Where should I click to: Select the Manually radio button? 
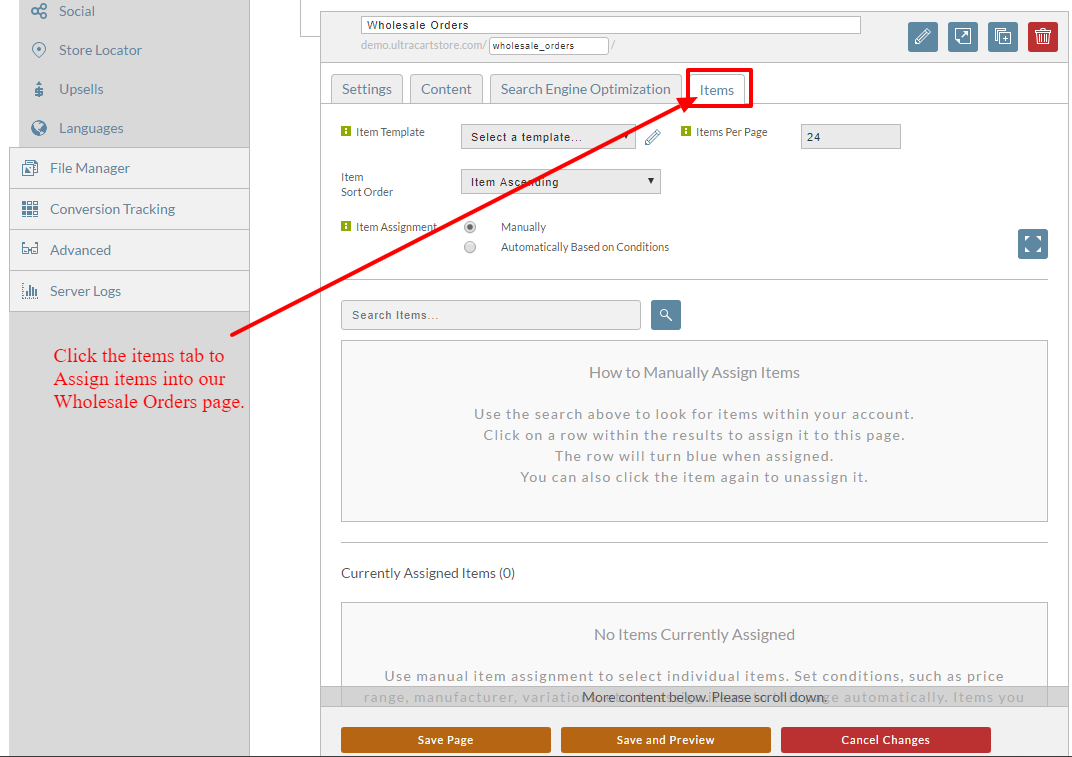pos(470,227)
